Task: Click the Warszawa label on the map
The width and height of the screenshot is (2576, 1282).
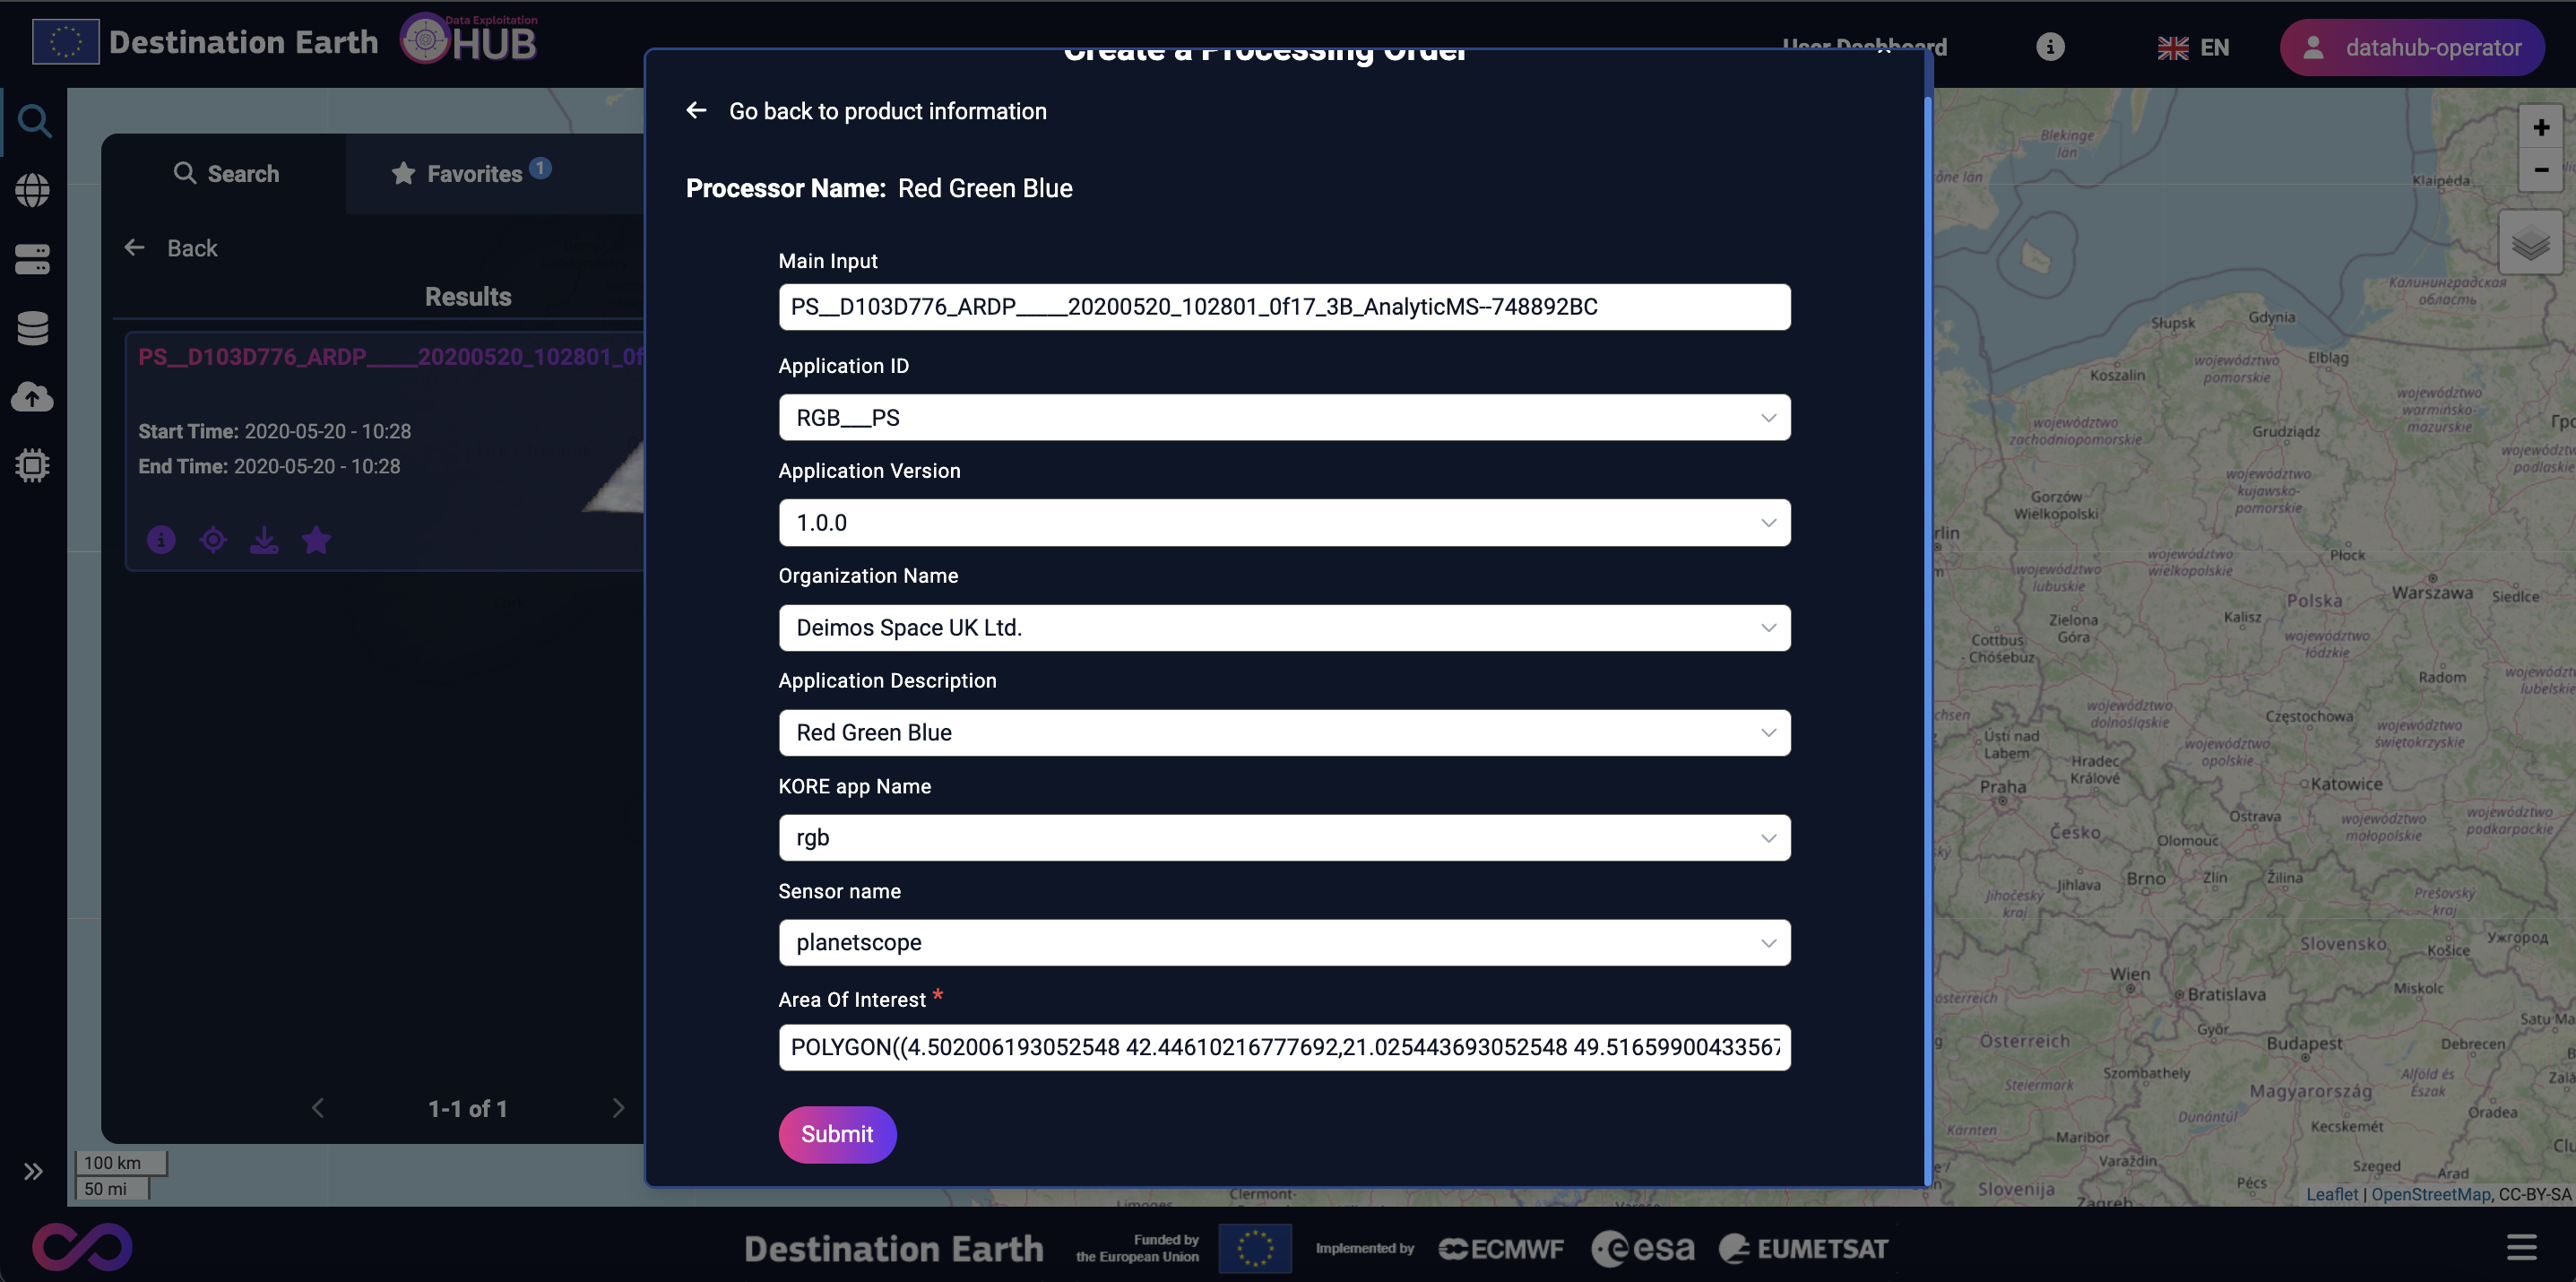Action: pyautogui.click(x=2432, y=592)
